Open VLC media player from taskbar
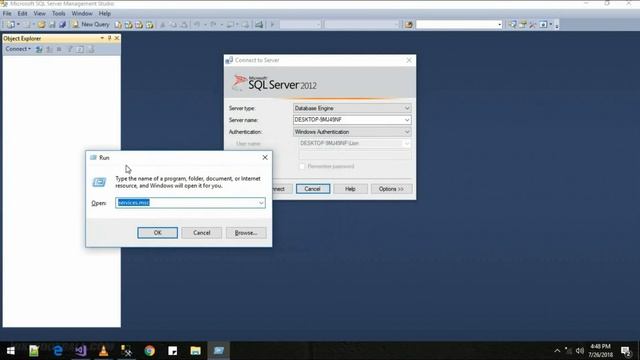This screenshot has height=360, width=640. (104, 351)
